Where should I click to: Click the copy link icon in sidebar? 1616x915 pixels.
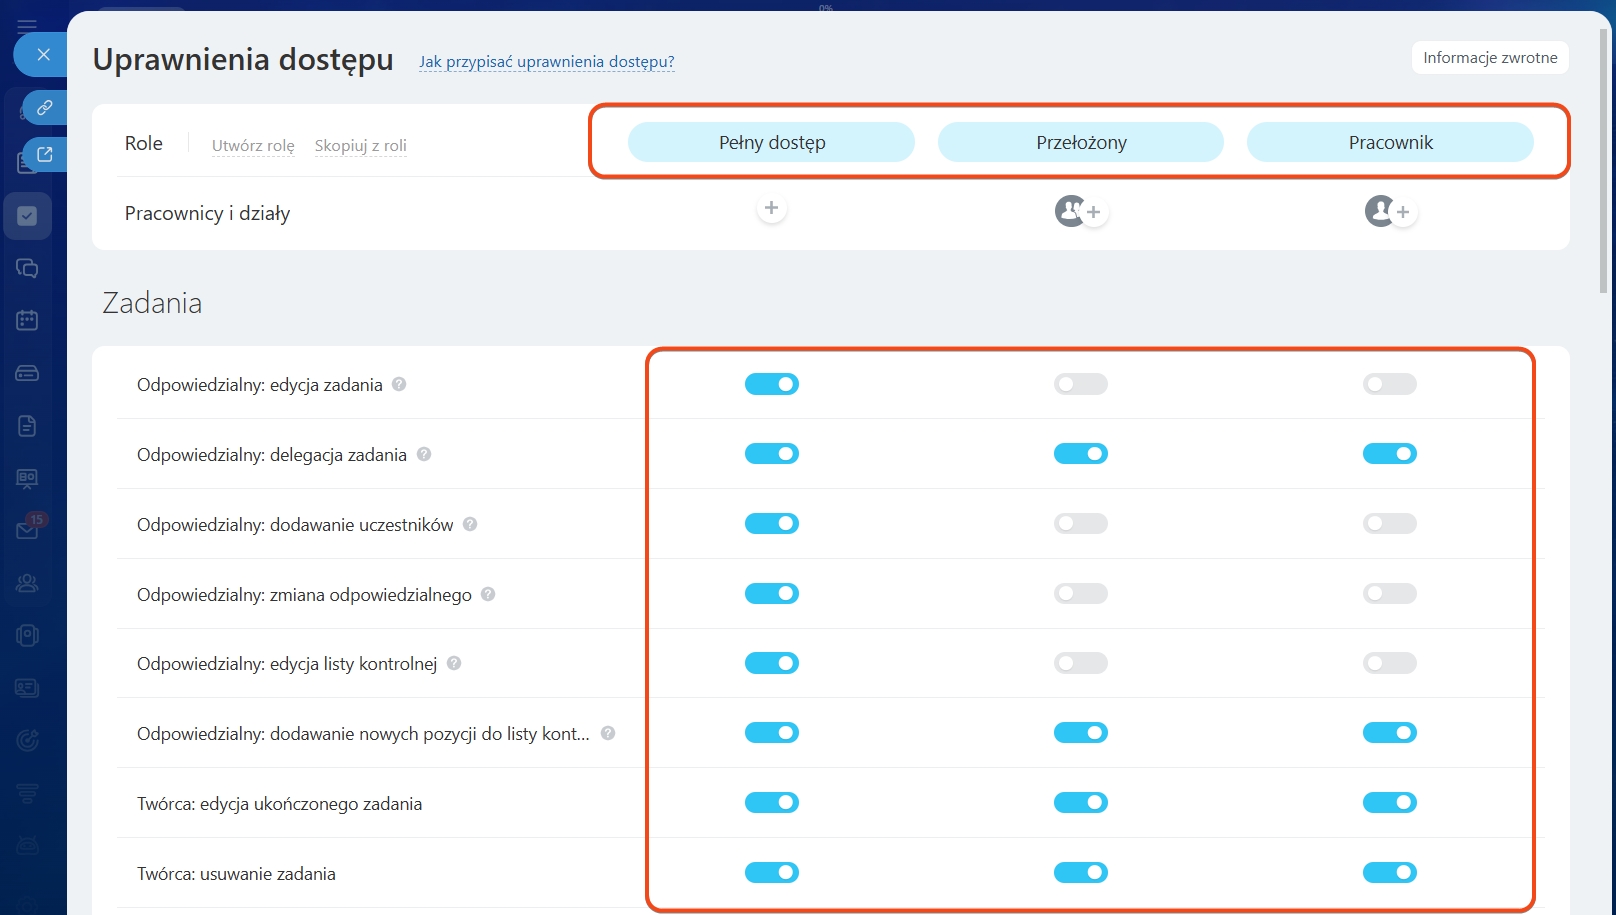tap(44, 107)
